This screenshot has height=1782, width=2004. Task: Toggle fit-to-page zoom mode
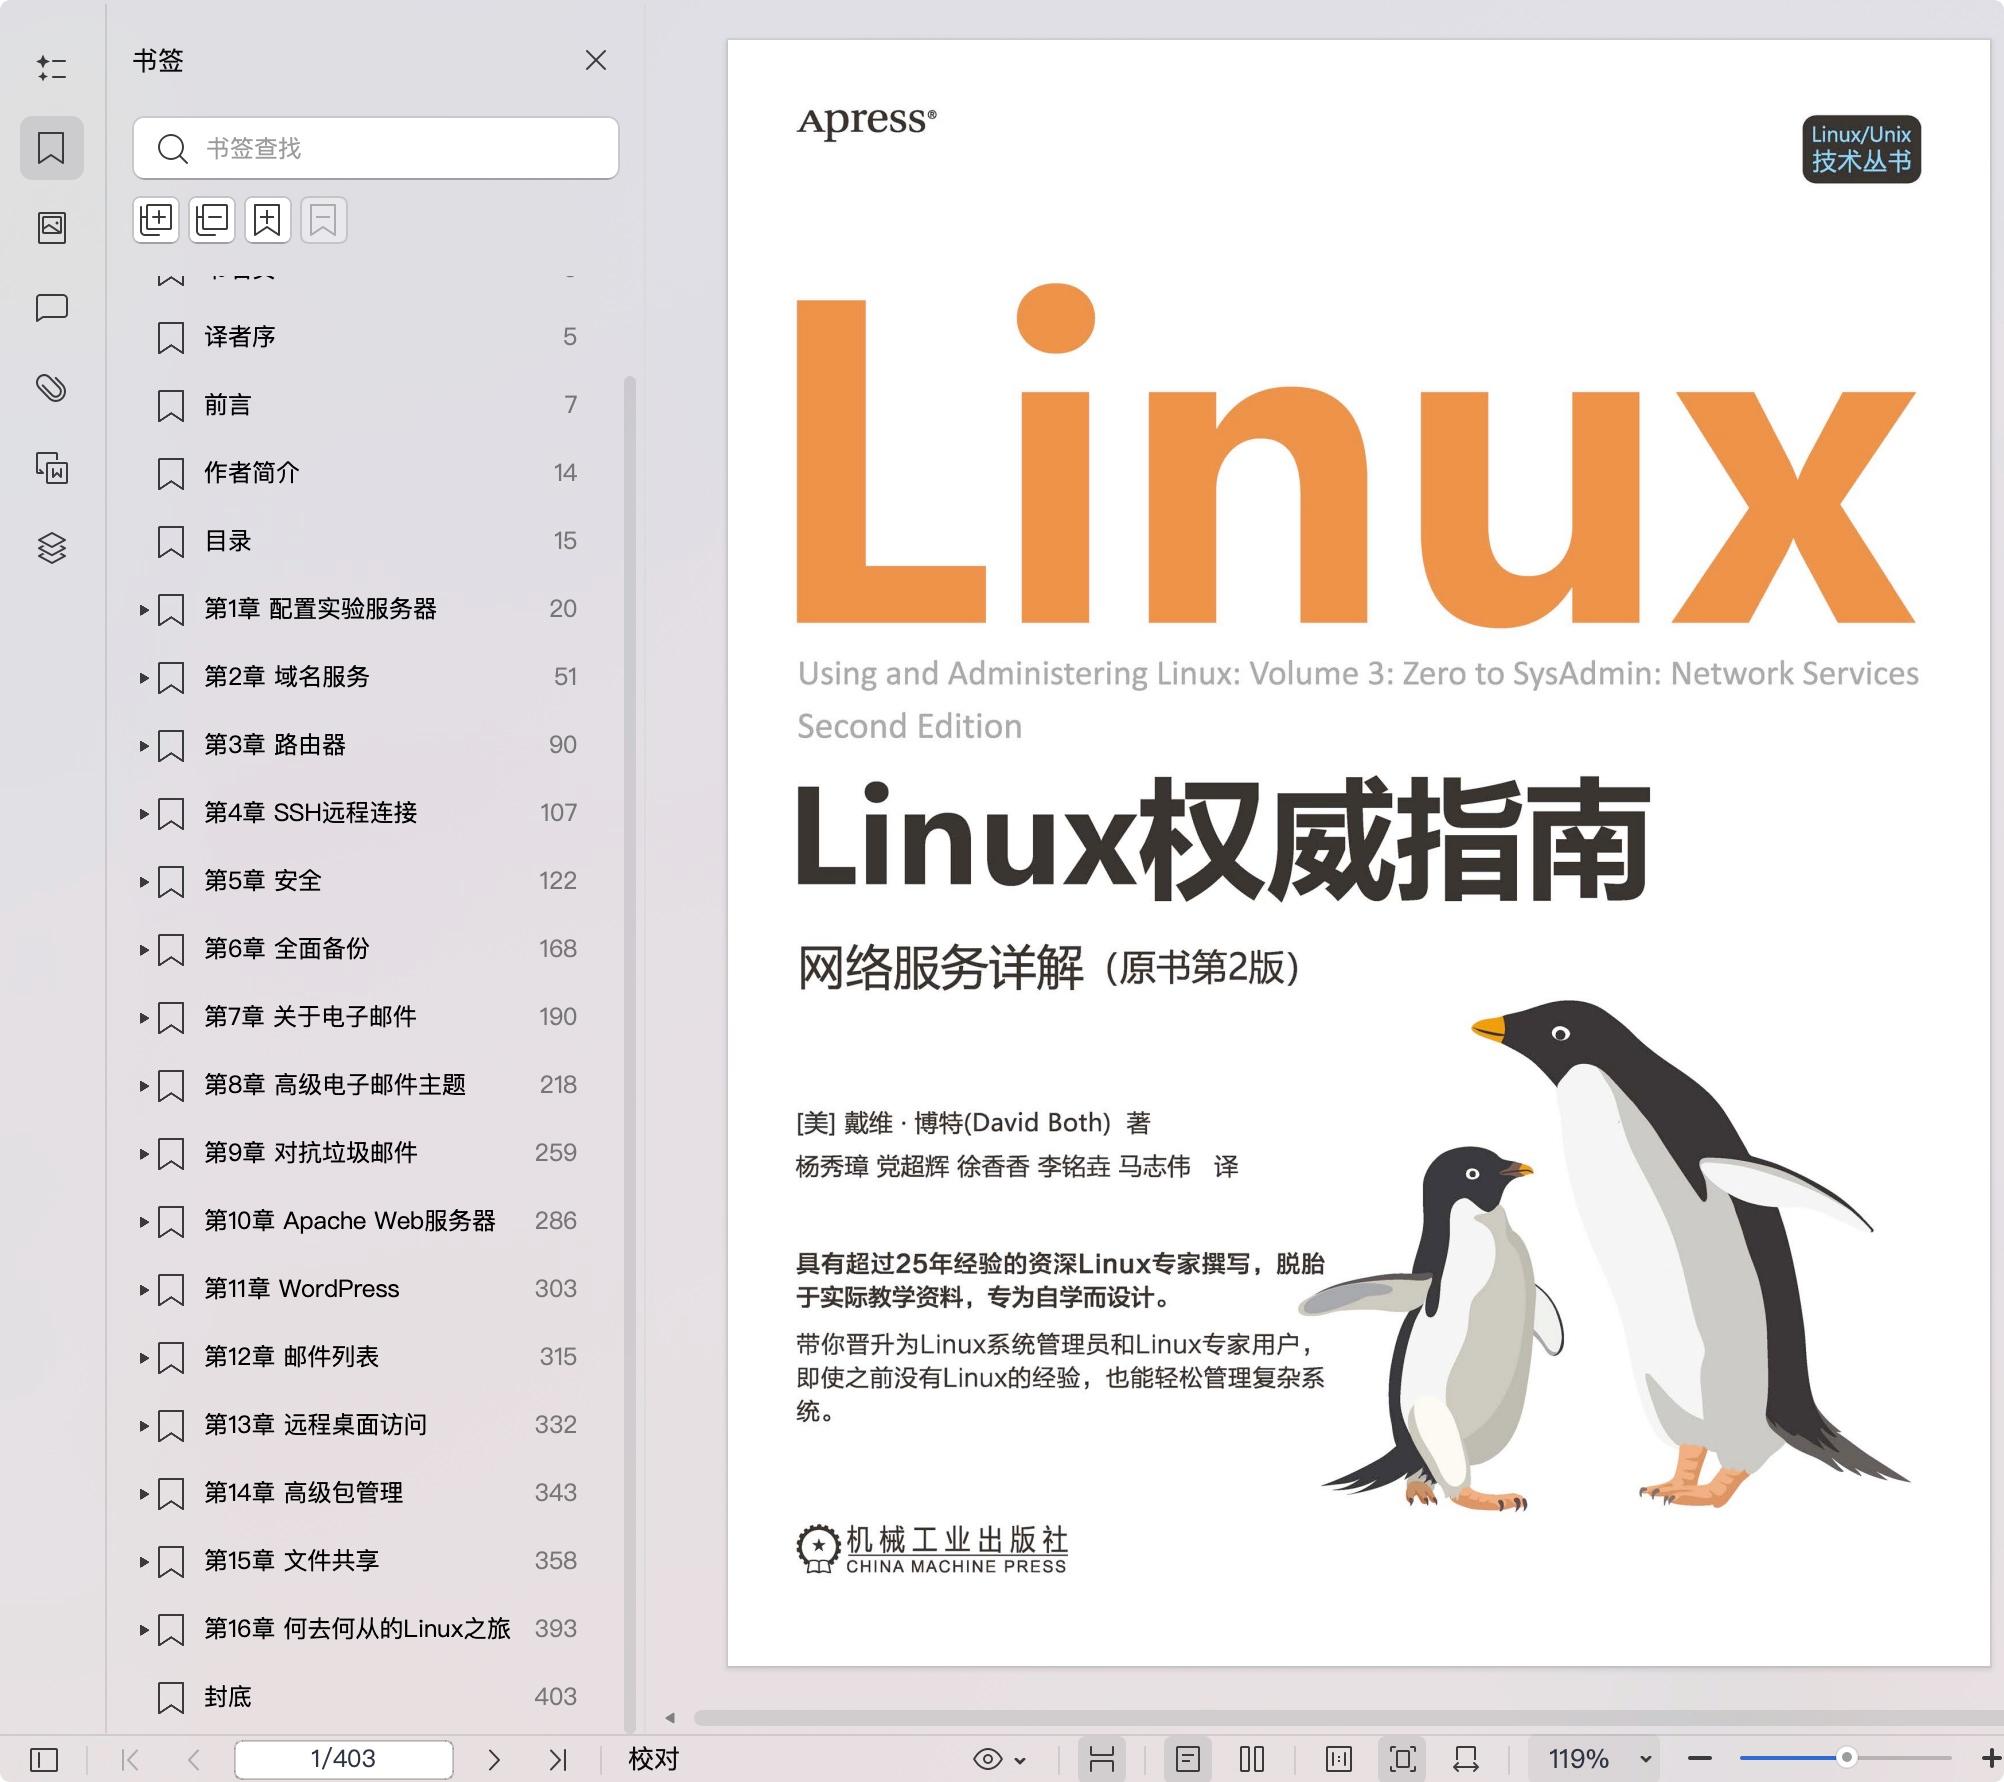pos(1404,1758)
